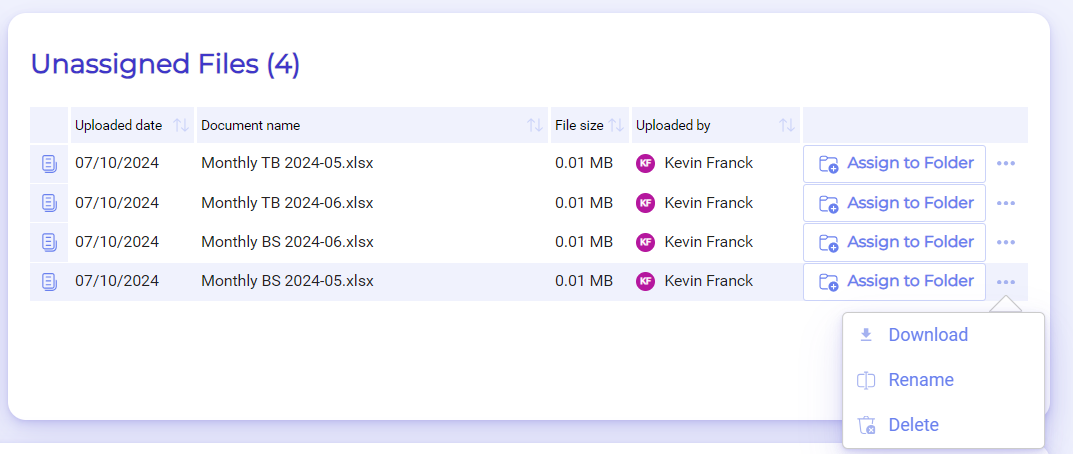
Task: Assign Monthly TB 2024-05.xlsx to a folder
Action: click(x=894, y=164)
